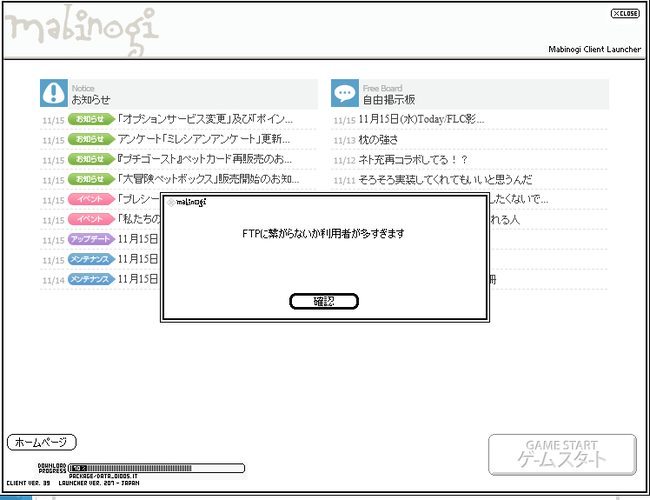
Task: Open notice 「大冒険ペットボックス」販売開始のお知...
Action: [x=208, y=179]
